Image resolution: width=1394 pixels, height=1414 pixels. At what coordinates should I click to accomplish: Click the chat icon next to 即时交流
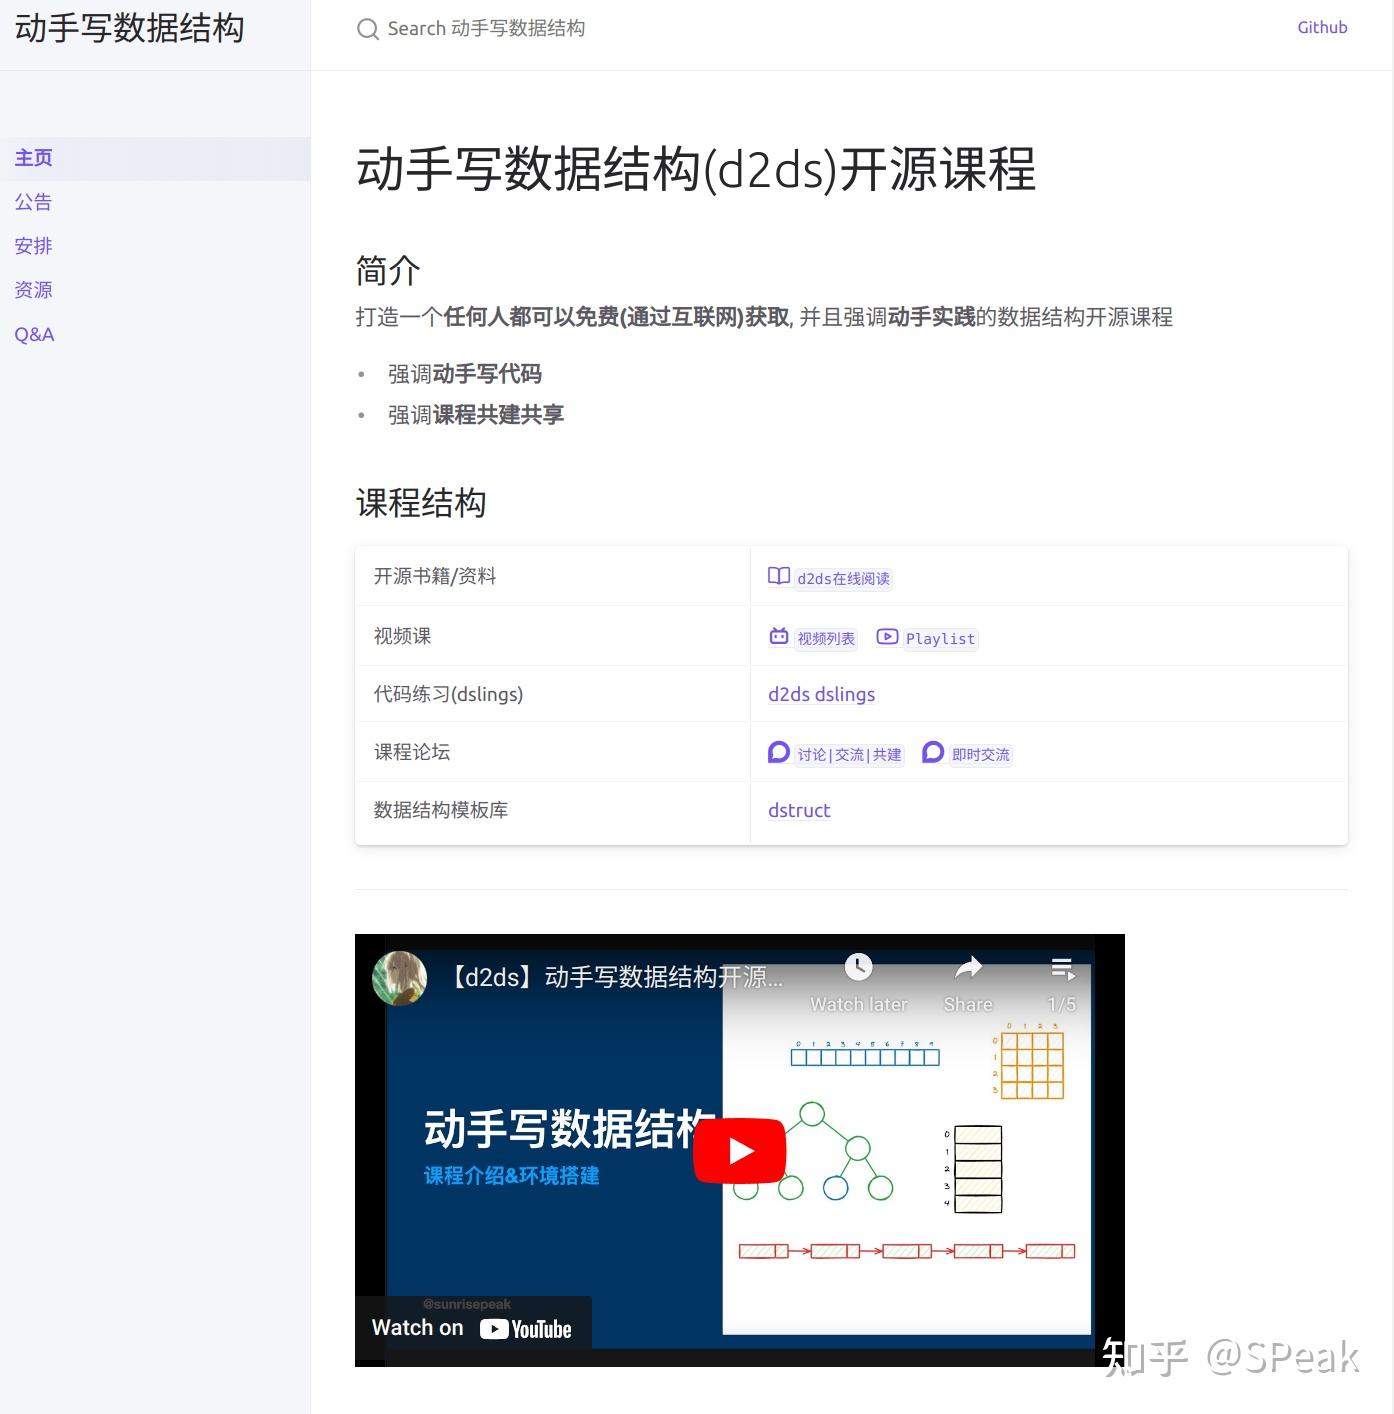click(933, 751)
